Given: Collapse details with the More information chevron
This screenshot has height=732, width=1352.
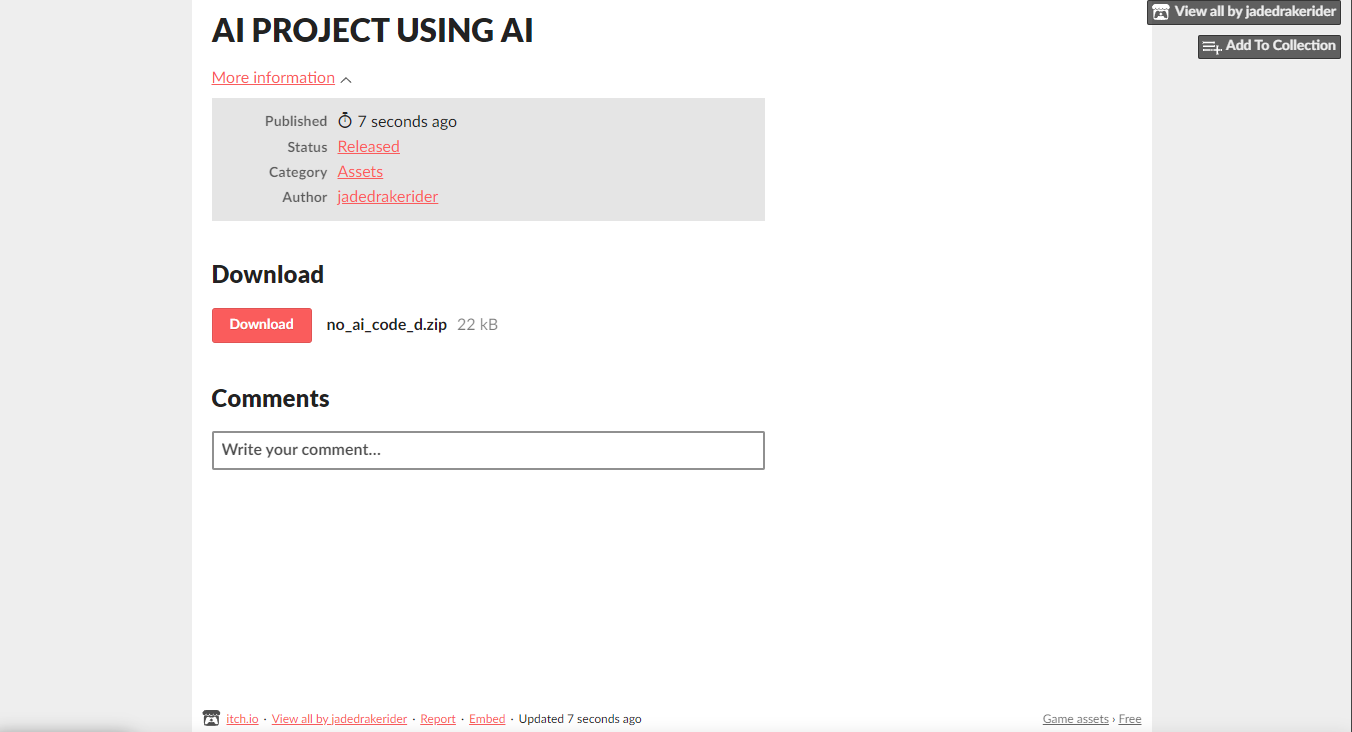Looking at the screenshot, I should (x=346, y=79).
